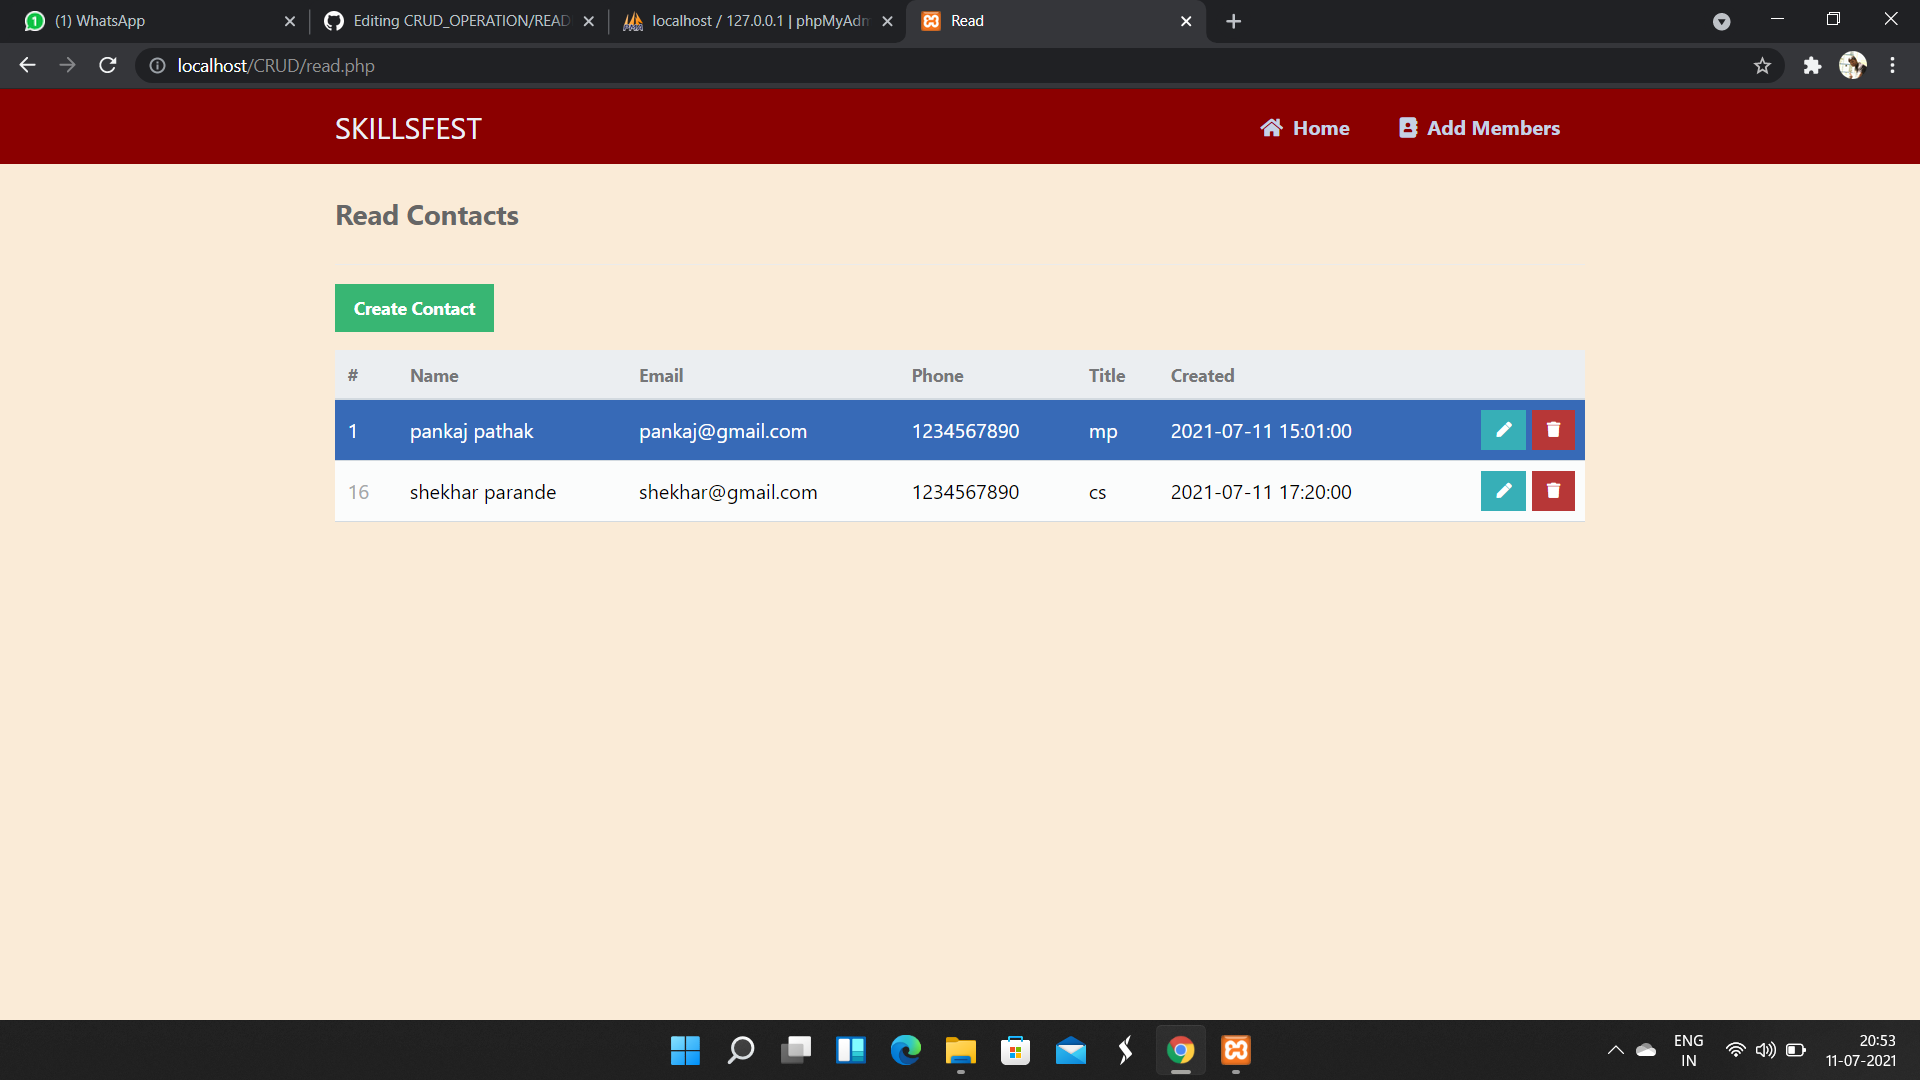The height and width of the screenshot is (1080, 1920).
Task: Delete the shekhar parande contact
Action: pos(1553,491)
